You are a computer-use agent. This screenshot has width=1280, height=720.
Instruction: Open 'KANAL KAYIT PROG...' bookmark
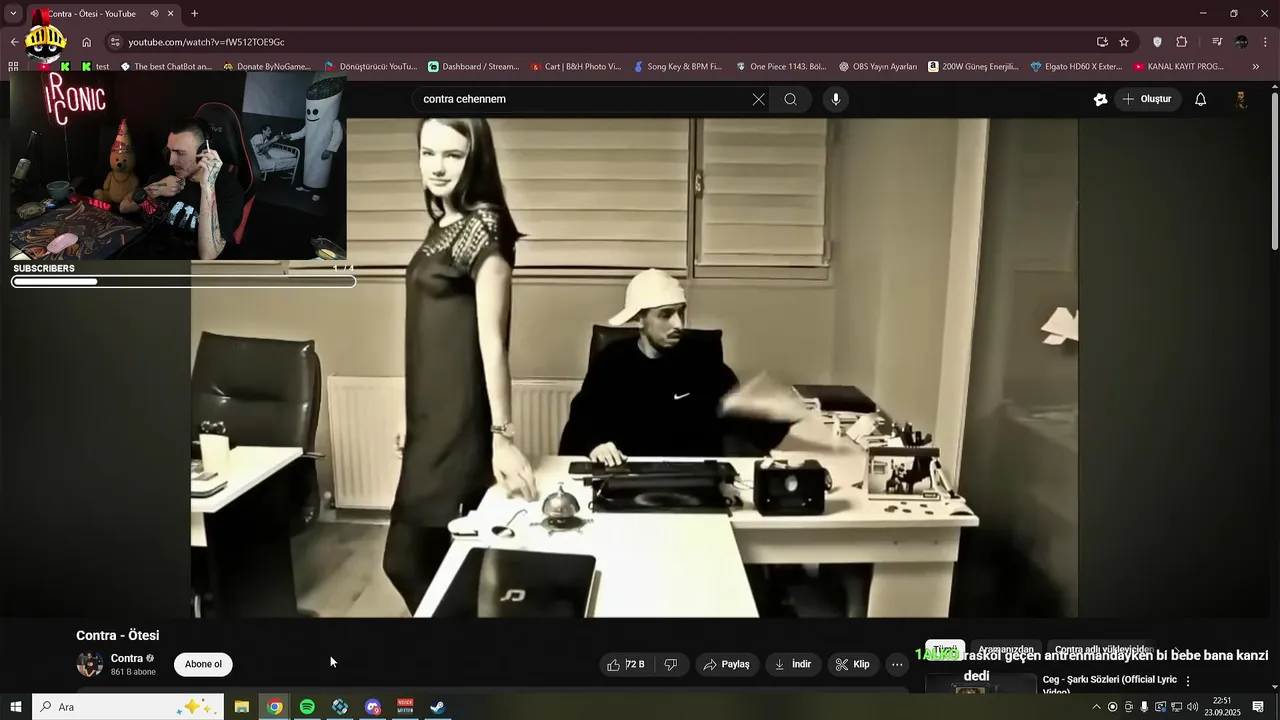pyautogui.click(x=1179, y=67)
